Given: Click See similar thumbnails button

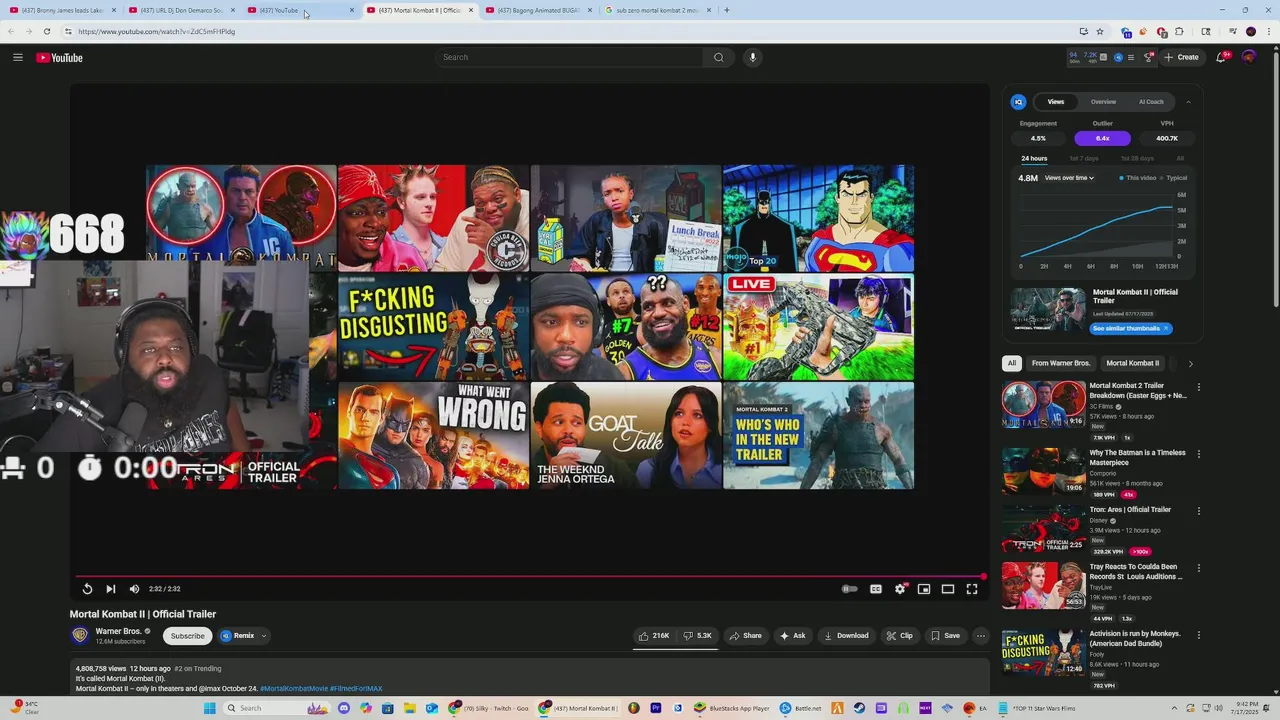Looking at the screenshot, I should [x=1130, y=328].
